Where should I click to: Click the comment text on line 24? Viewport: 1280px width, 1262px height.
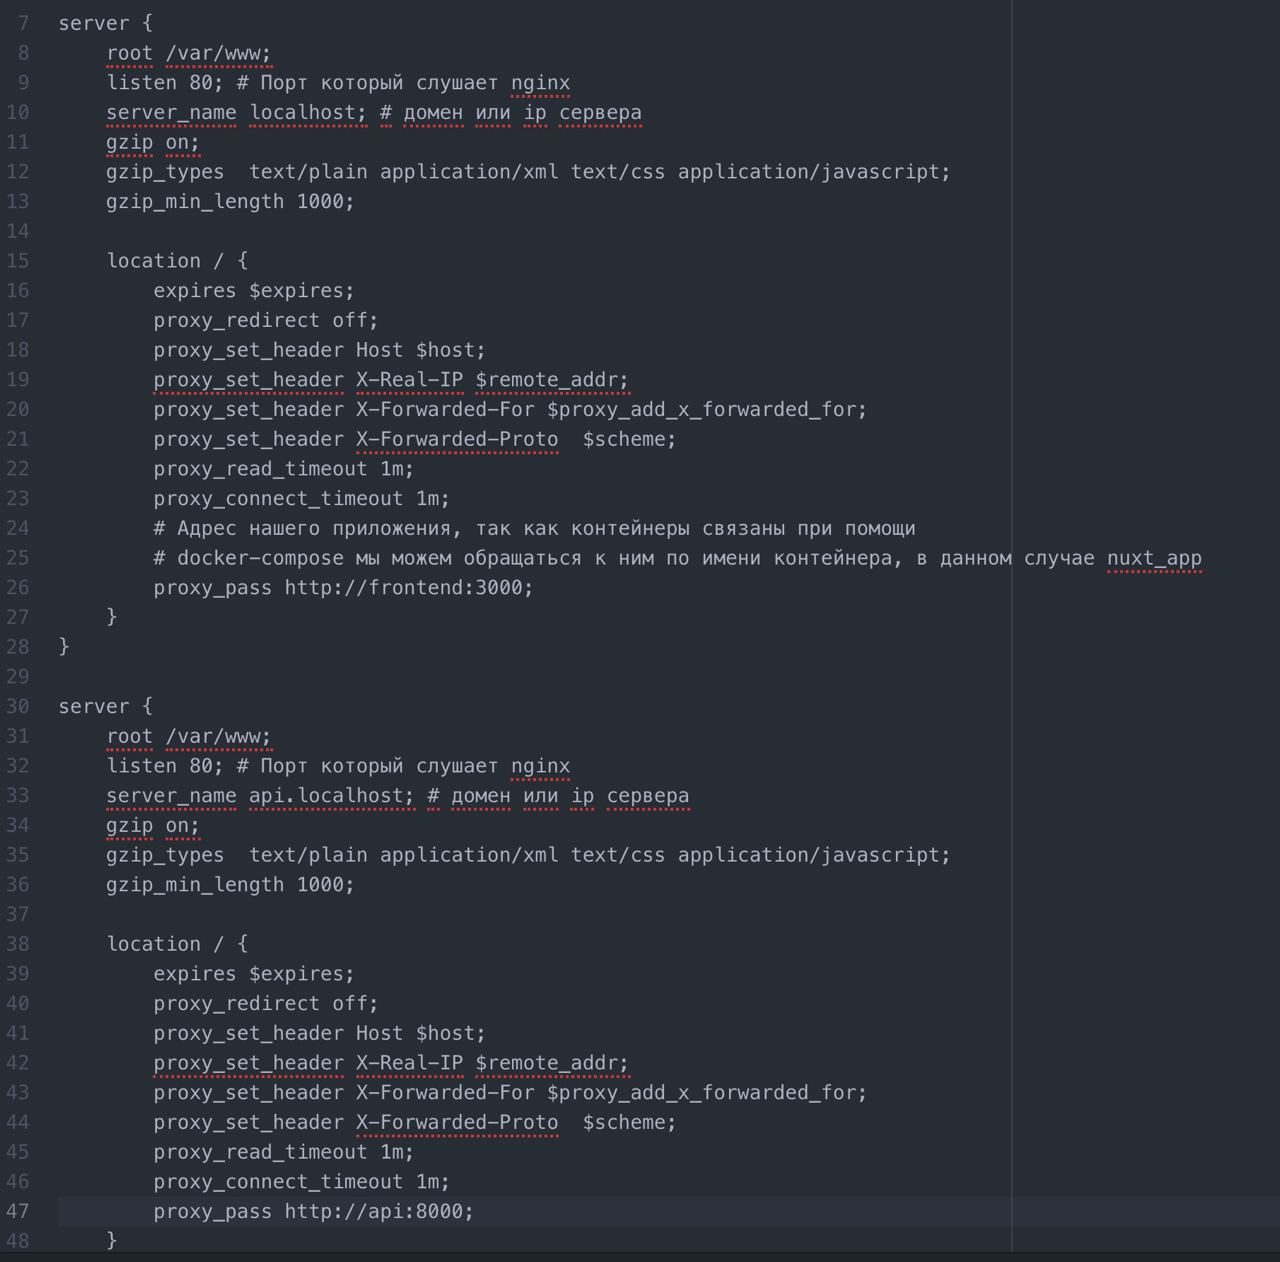tap(535, 528)
